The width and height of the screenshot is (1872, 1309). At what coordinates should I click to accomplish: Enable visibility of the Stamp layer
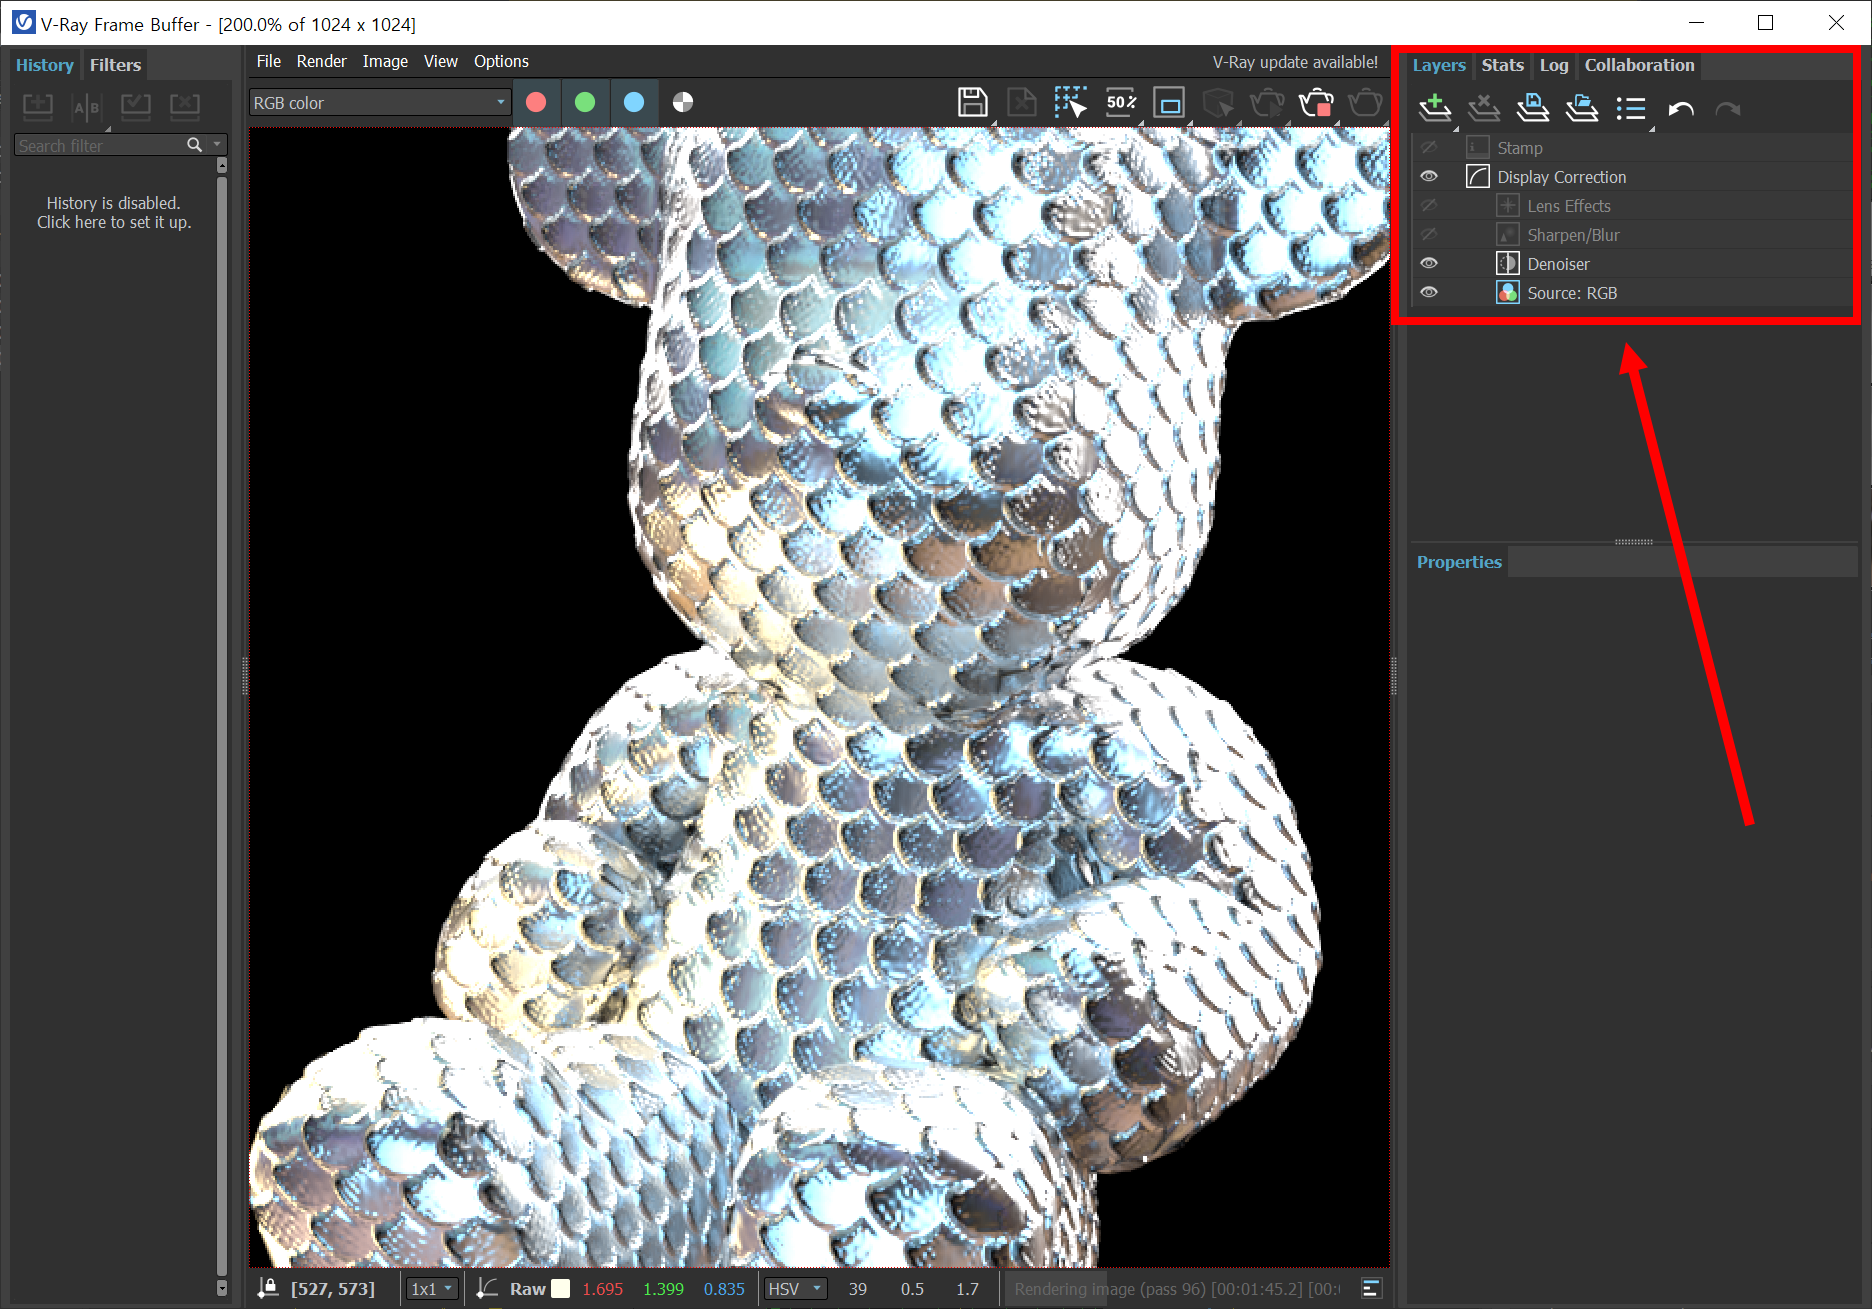point(1429,148)
